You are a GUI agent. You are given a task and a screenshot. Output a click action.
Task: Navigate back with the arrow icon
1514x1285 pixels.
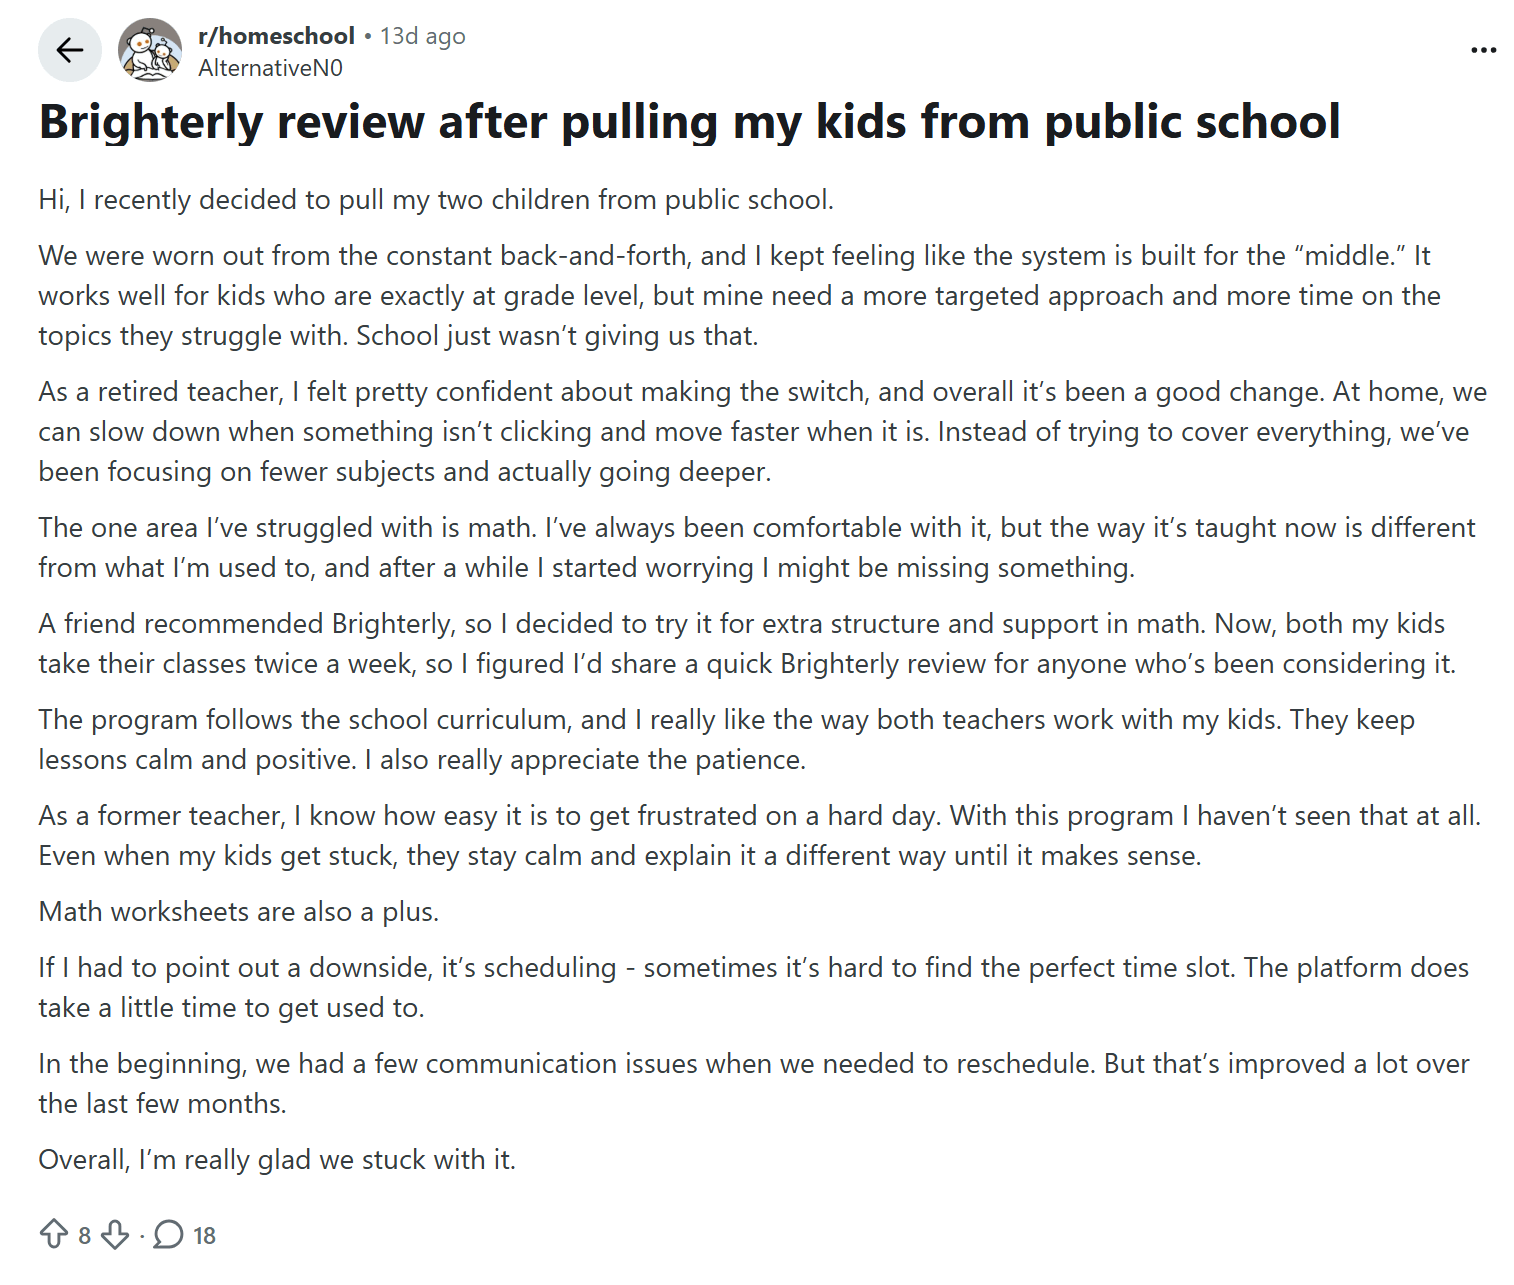point(69,49)
